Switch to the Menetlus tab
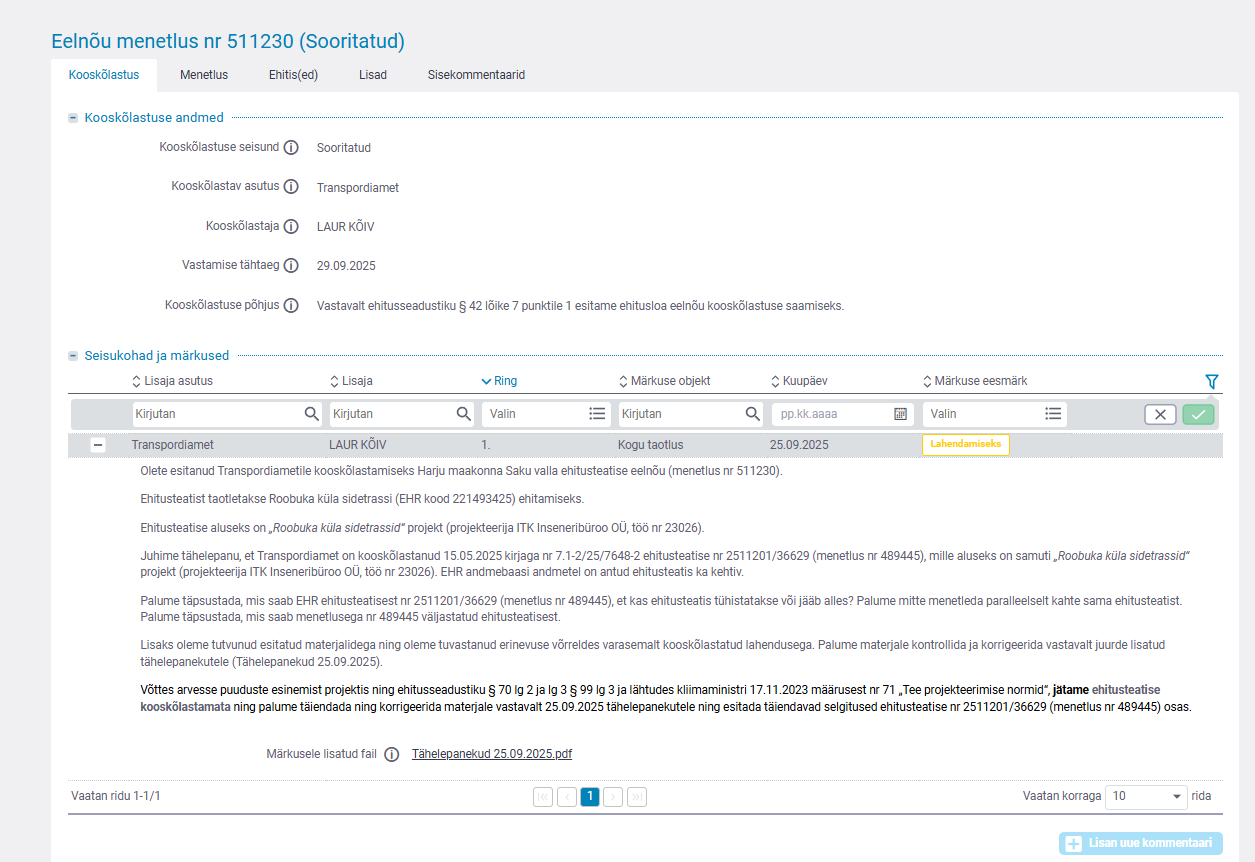Image resolution: width=1255 pixels, height=862 pixels. 204,75
